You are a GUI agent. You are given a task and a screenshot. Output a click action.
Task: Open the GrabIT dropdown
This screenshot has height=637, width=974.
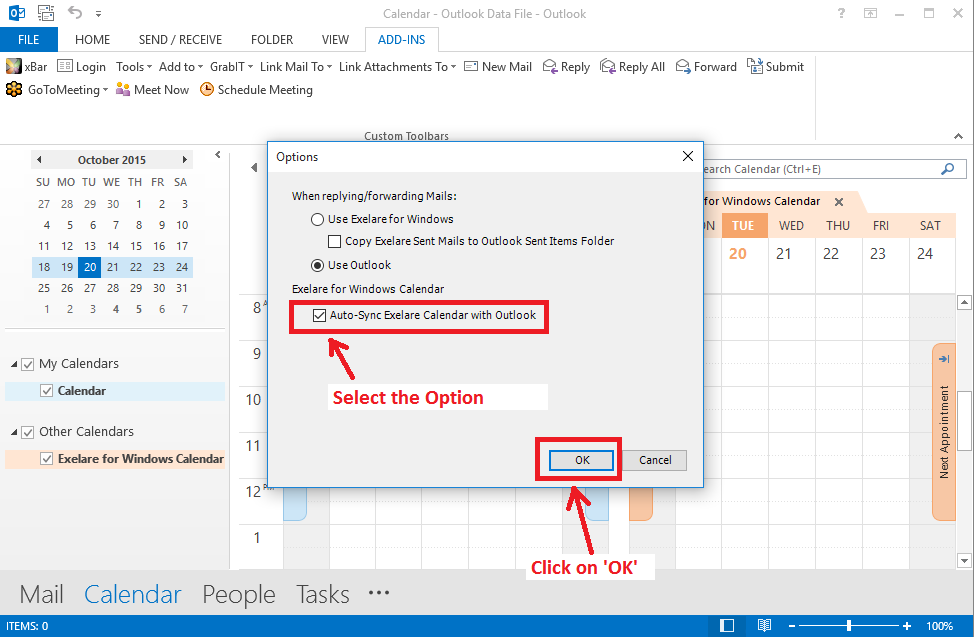231,66
